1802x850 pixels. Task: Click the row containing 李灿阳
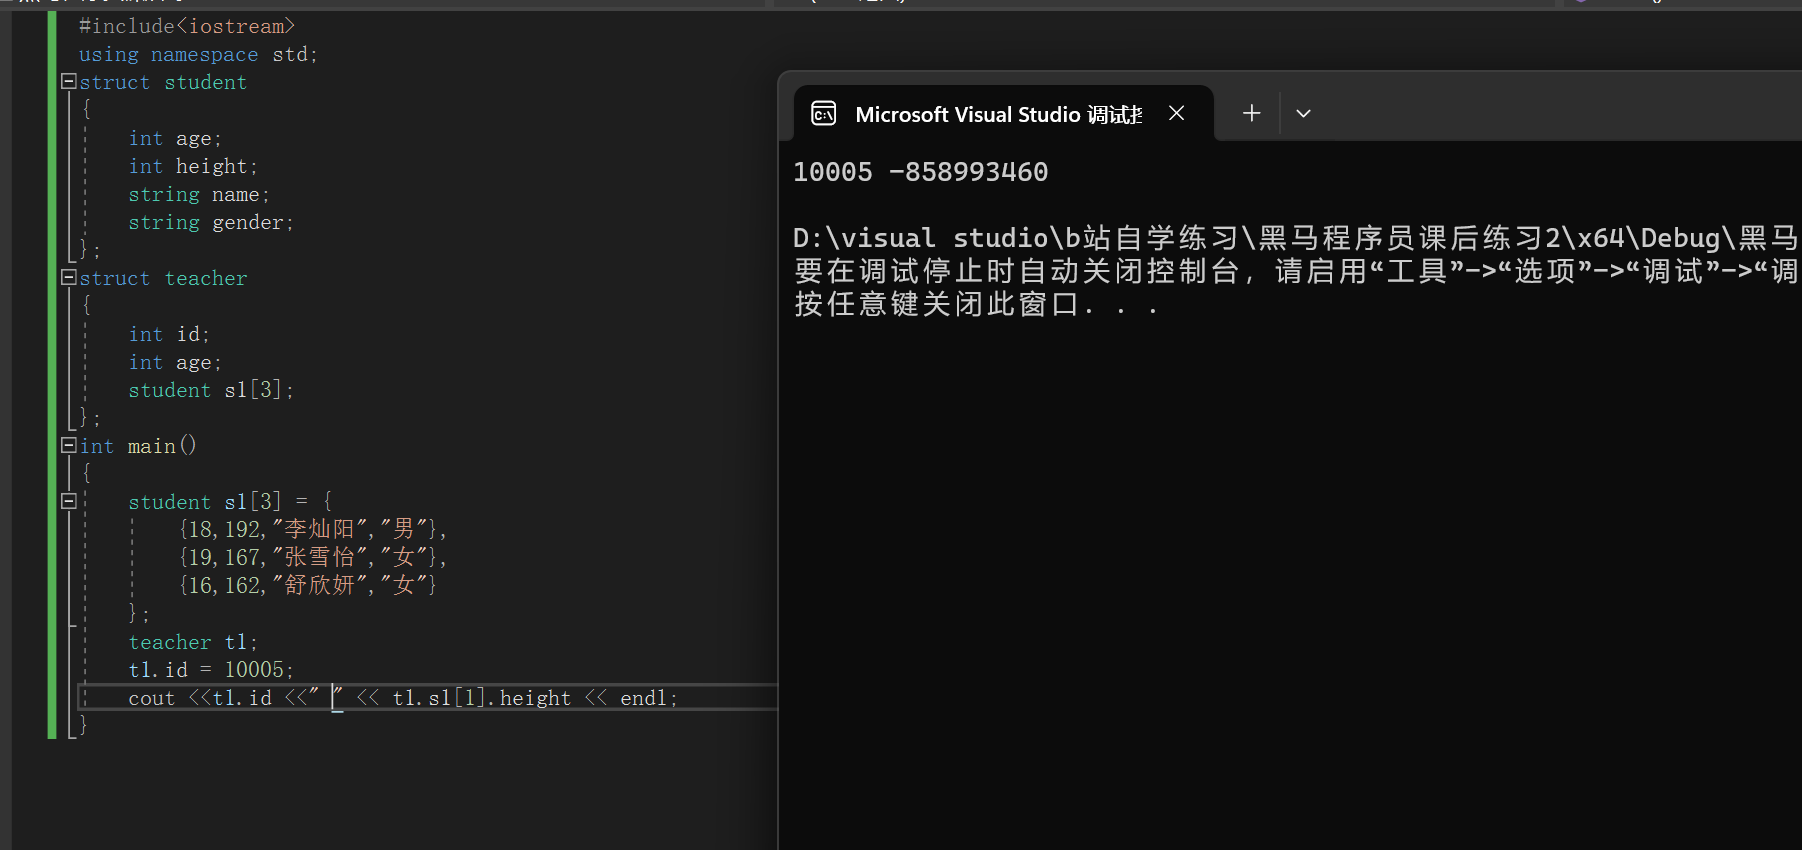tap(313, 529)
